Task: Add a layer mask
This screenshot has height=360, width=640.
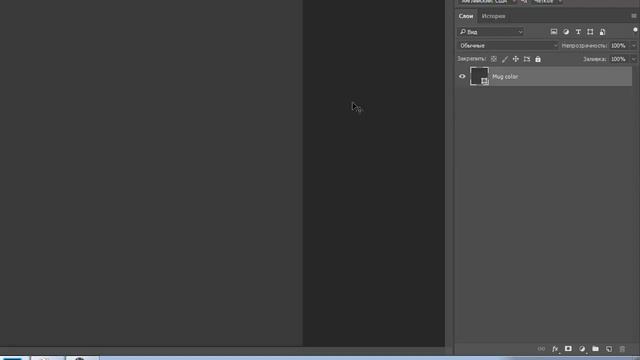Action: point(568,349)
